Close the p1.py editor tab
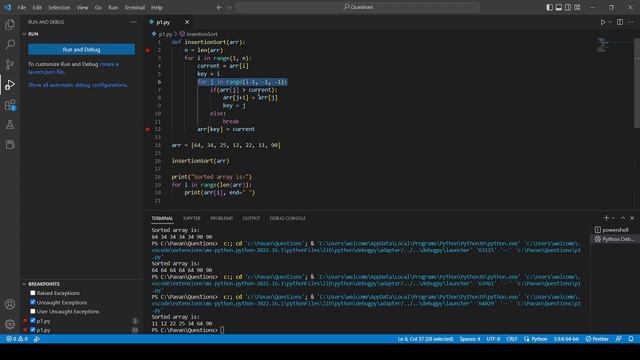The height and width of the screenshot is (360, 640). pyautogui.click(x=187, y=22)
